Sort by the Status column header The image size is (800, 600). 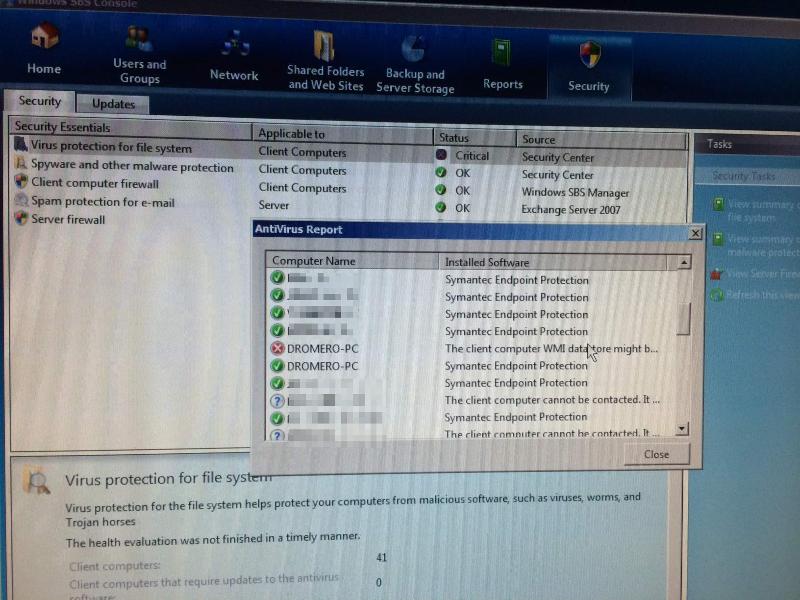point(475,138)
